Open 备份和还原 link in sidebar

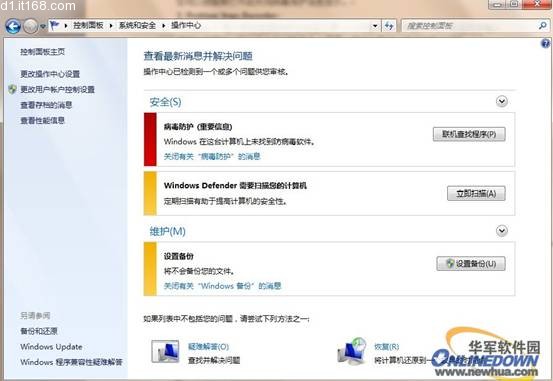[39, 331]
